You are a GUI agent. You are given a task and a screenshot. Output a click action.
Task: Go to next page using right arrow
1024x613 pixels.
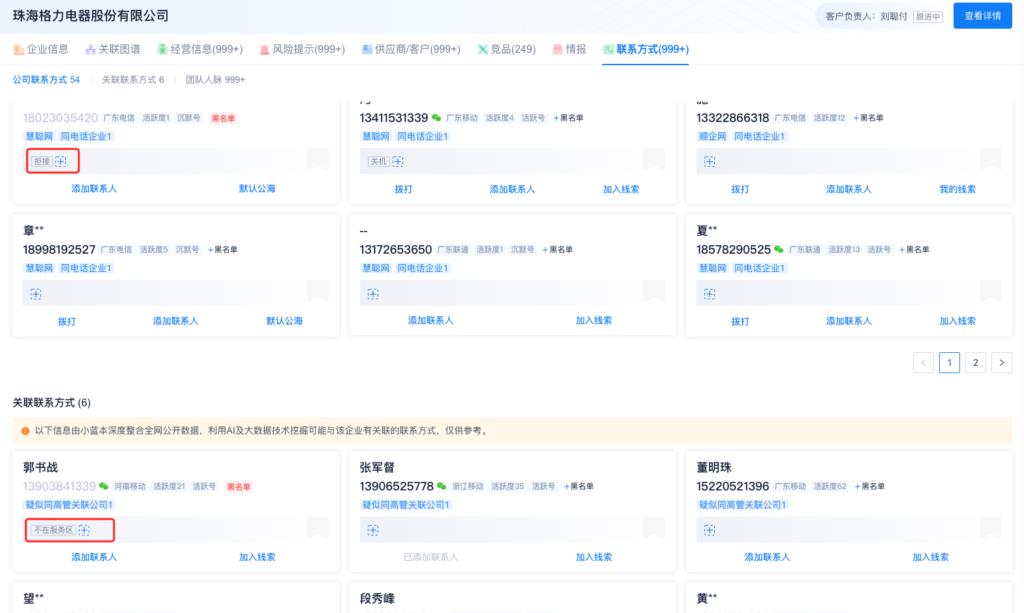point(1002,362)
